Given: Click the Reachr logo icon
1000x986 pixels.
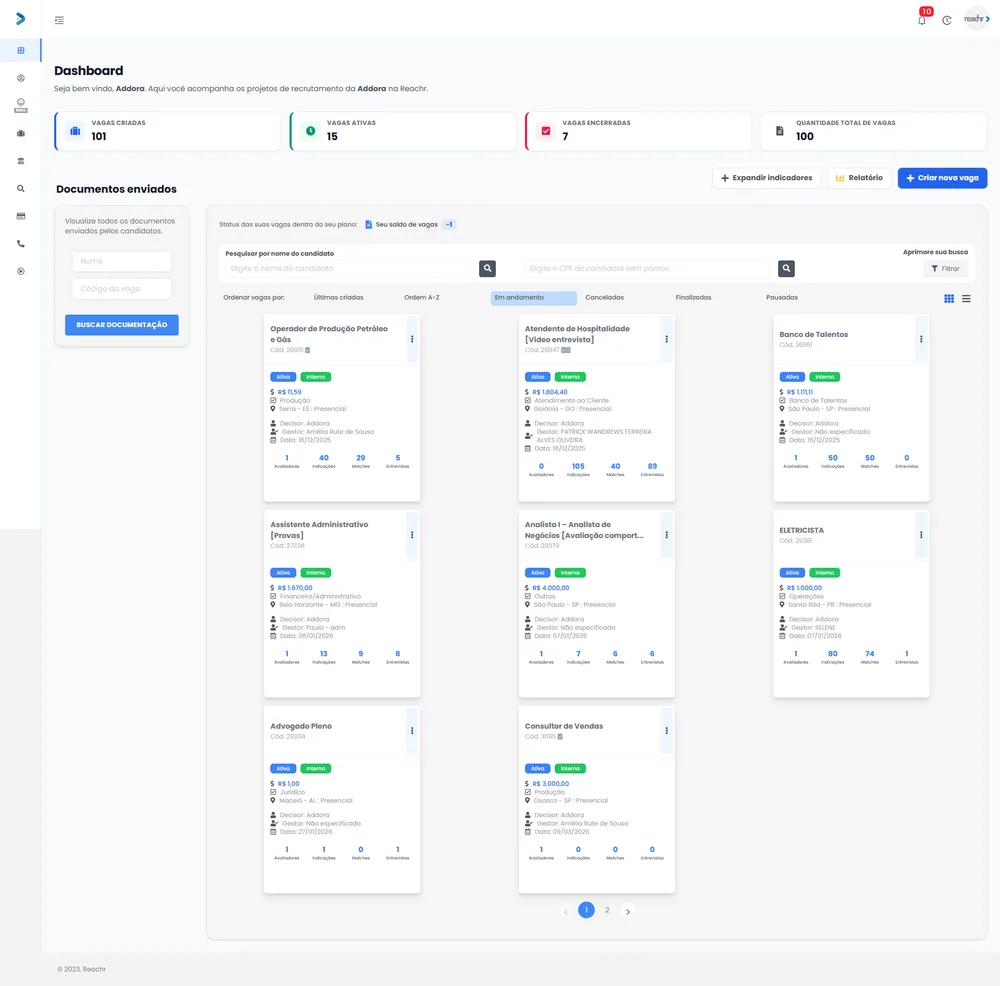Looking at the screenshot, I should click(x=20, y=18).
